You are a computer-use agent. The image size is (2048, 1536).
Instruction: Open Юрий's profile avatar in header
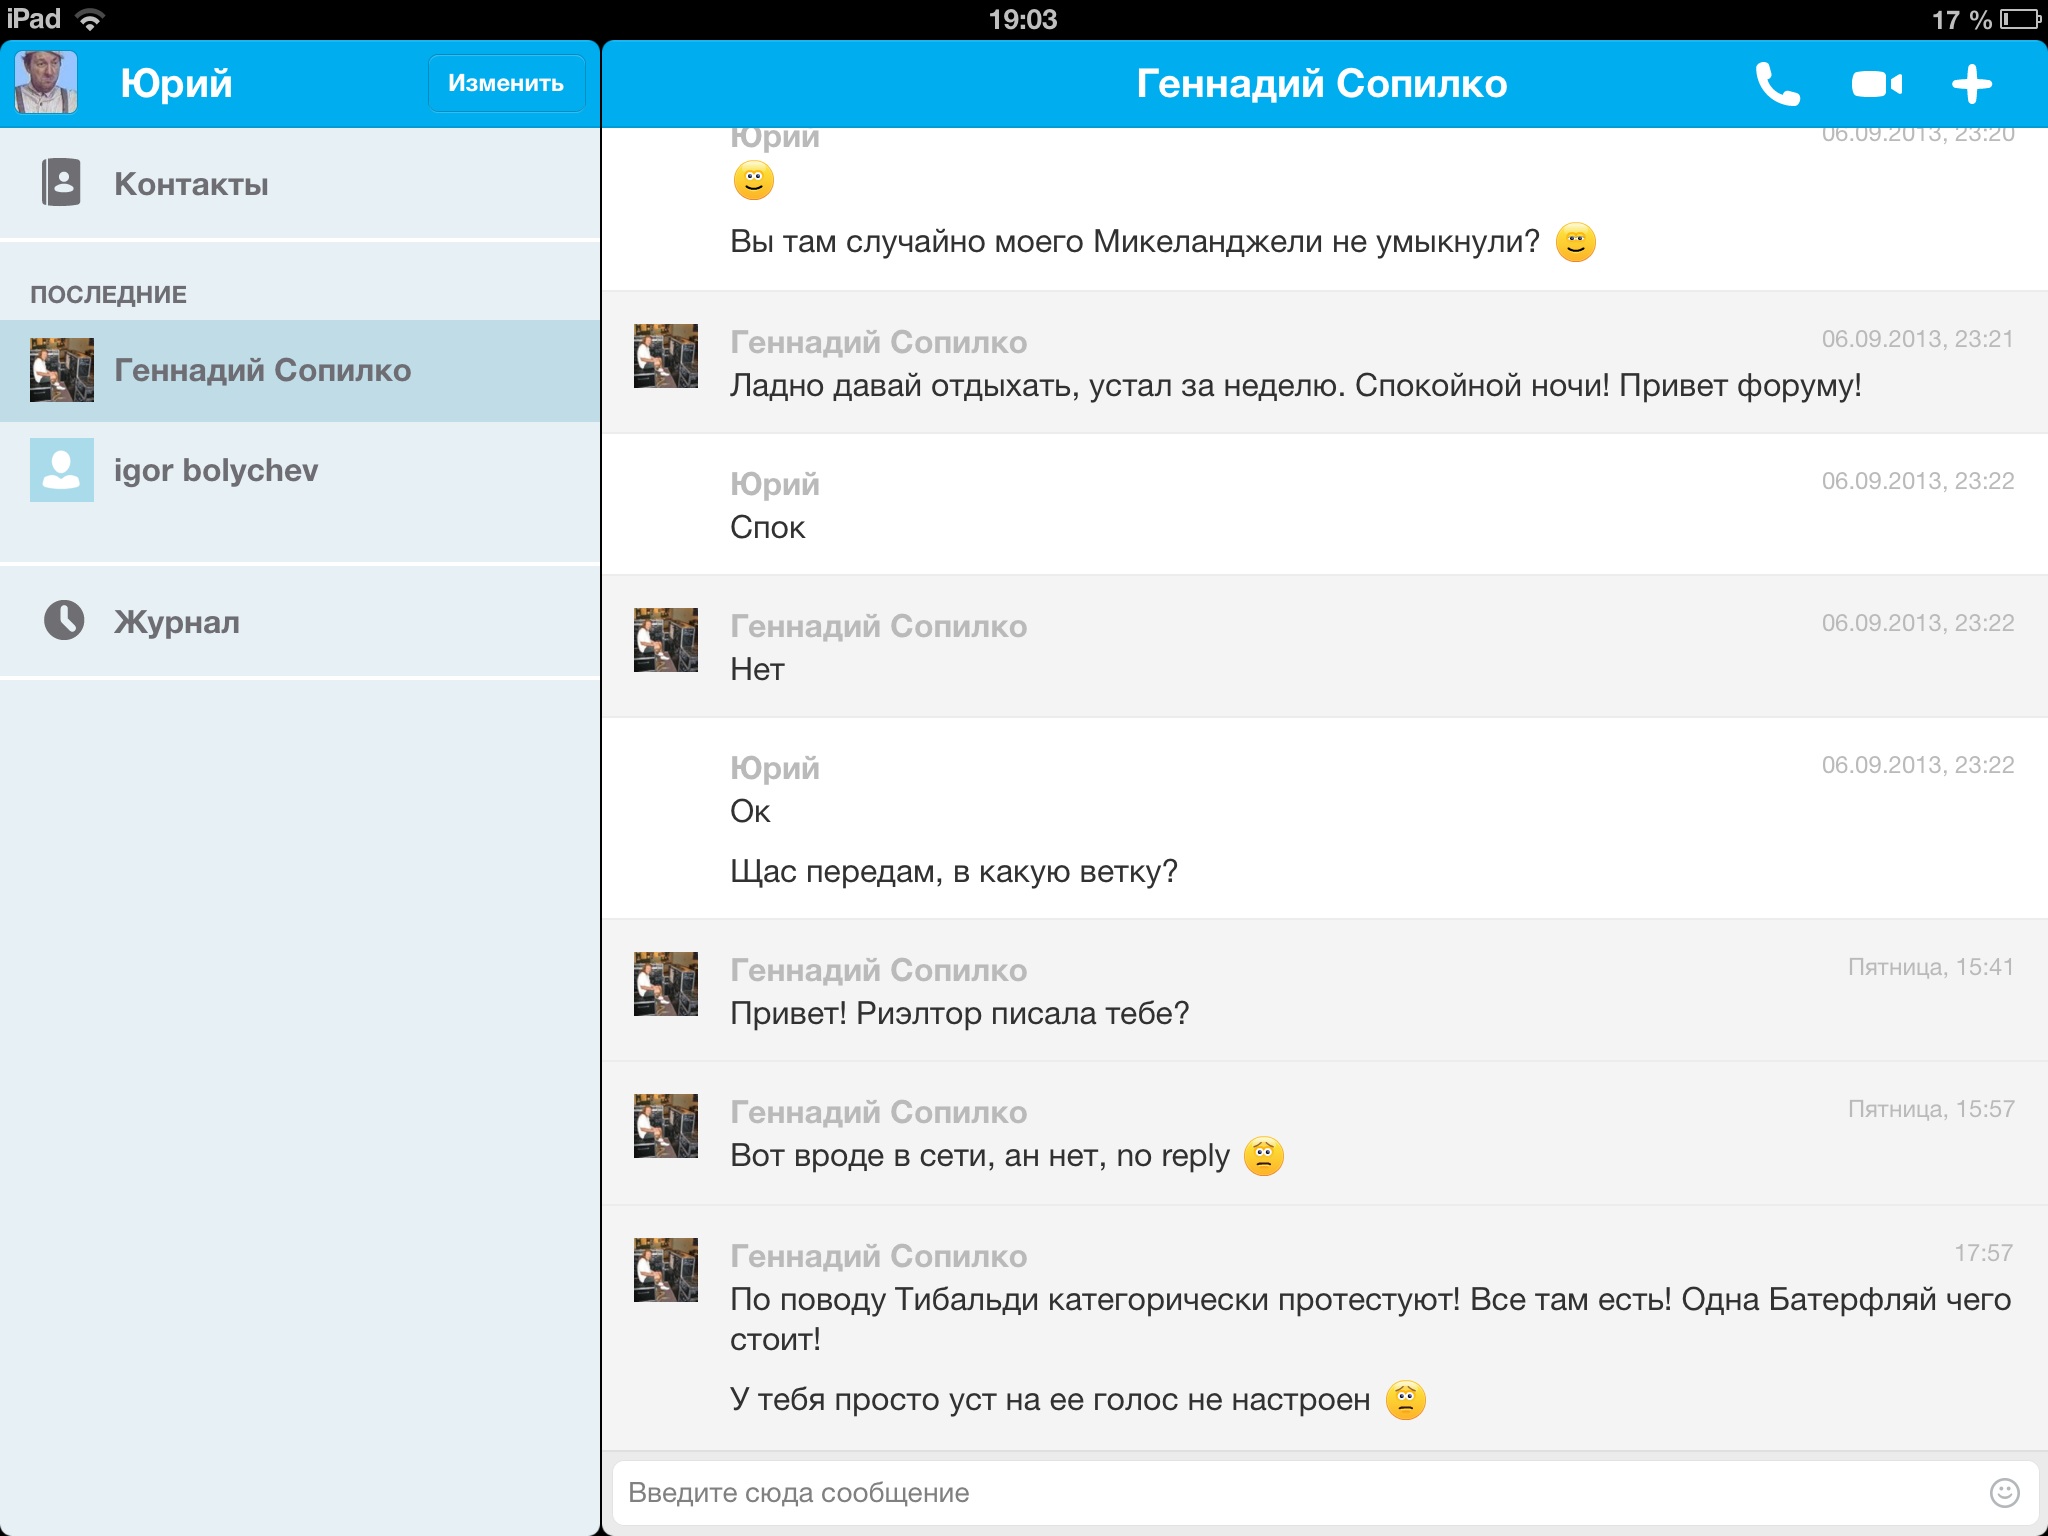coord(46,82)
